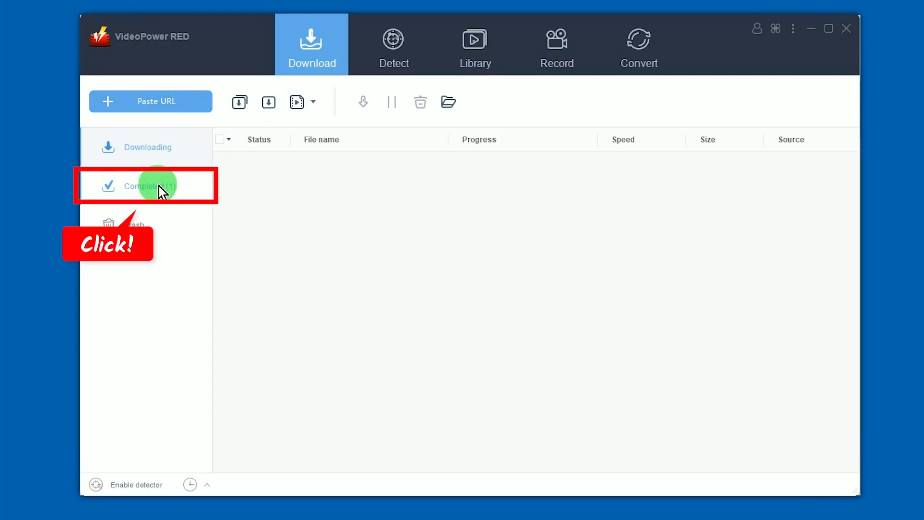Click the start download arrow icon
The height and width of the screenshot is (520, 924).
pyautogui.click(x=363, y=102)
